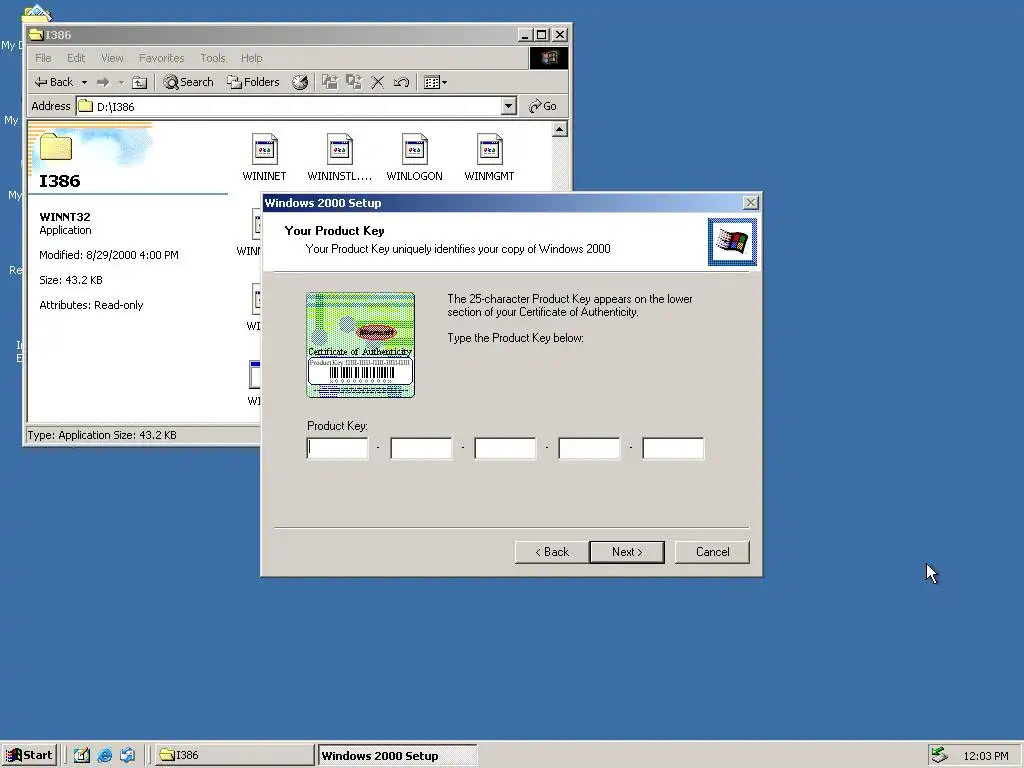Click the system tray network icon
The height and width of the screenshot is (768, 1024).
coord(940,755)
